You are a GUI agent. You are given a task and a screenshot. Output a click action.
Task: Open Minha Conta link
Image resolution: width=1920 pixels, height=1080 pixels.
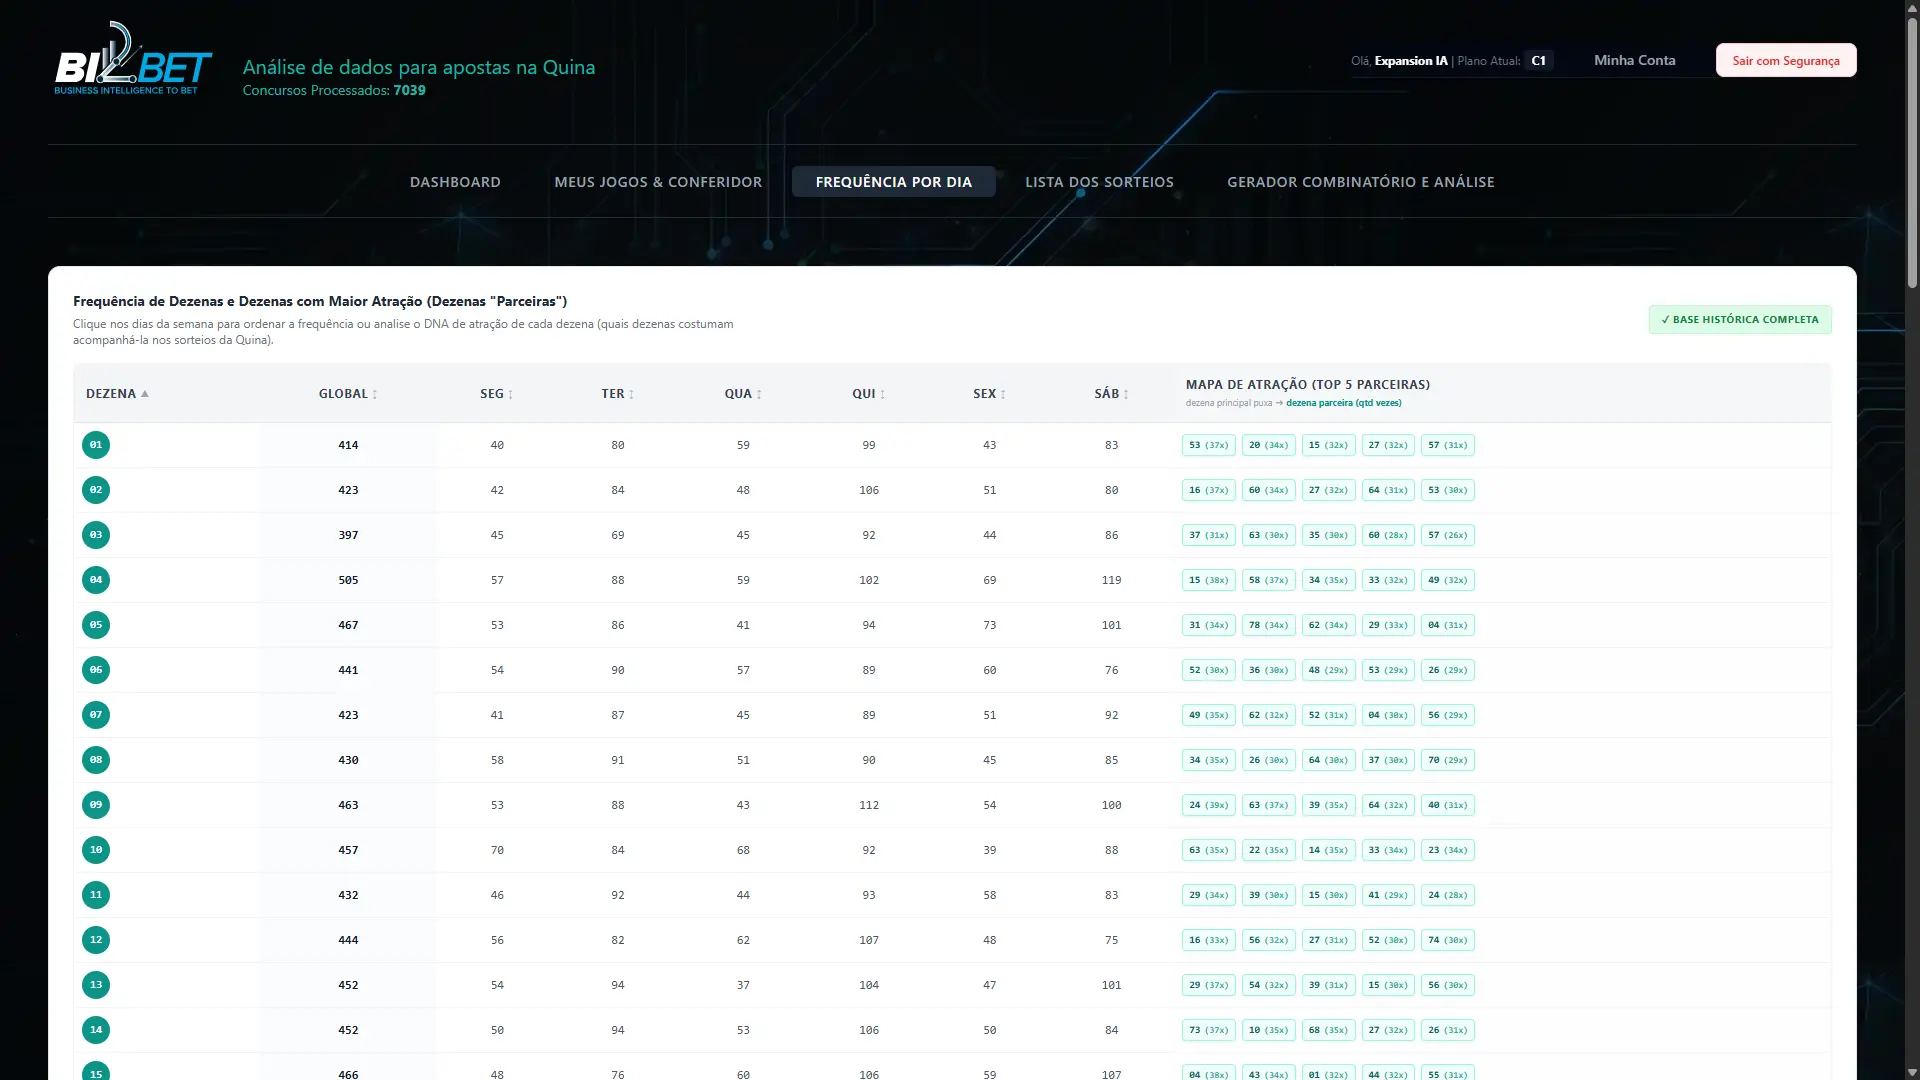coord(1634,60)
